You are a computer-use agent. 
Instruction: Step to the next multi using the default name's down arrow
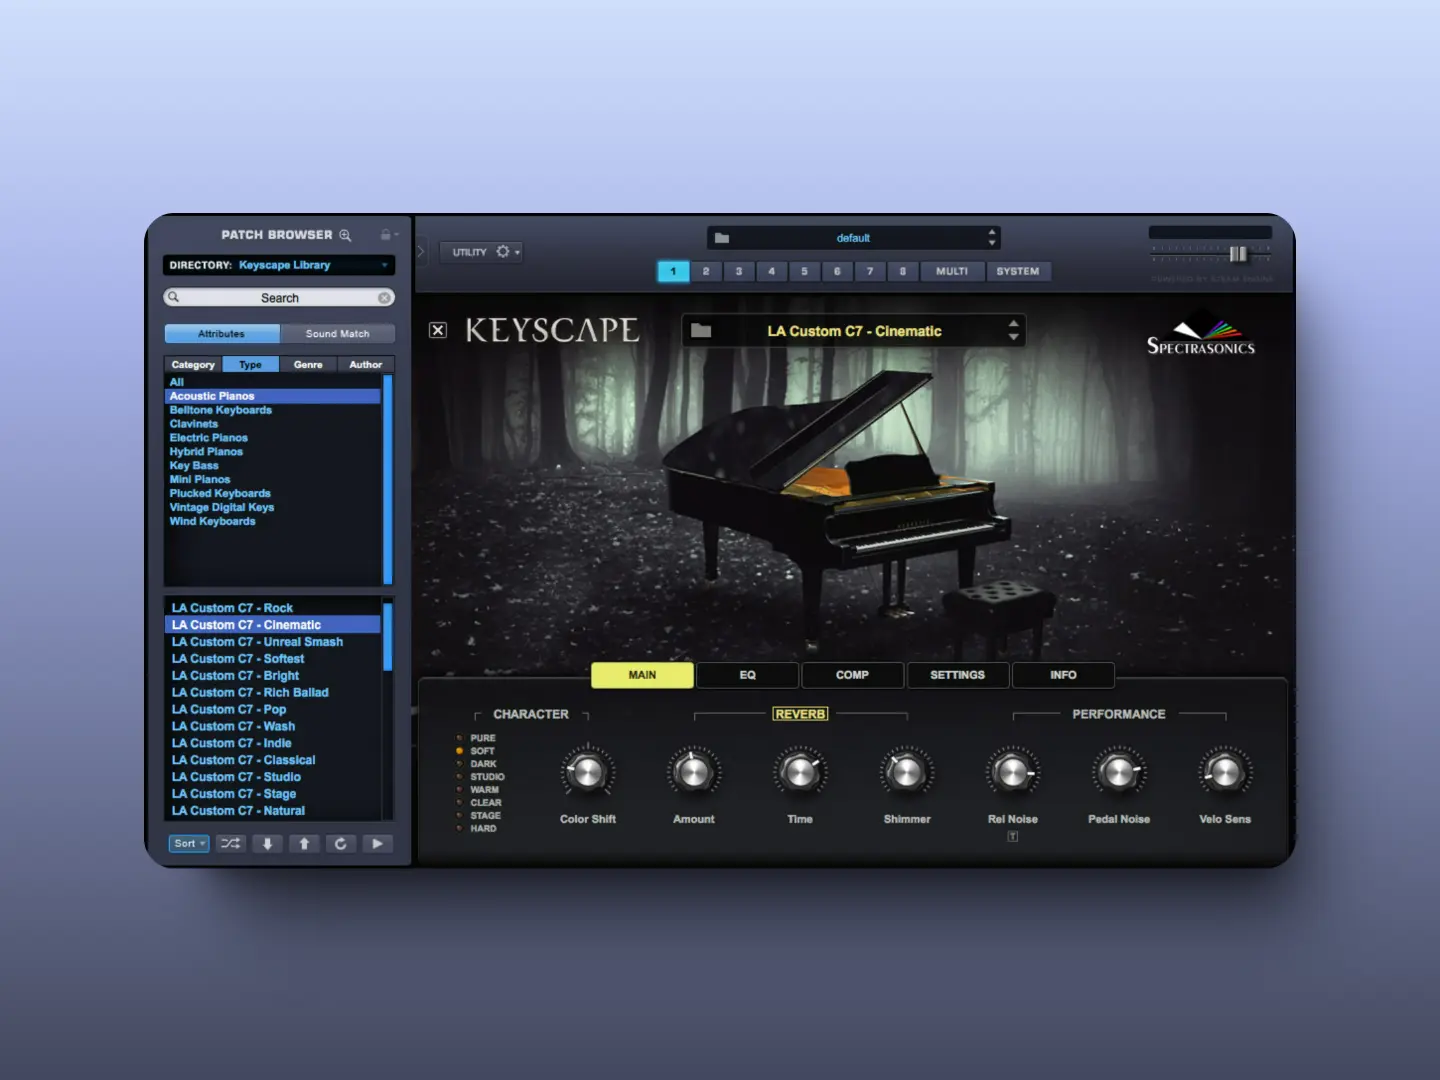pyautogui.click(x=992, y=243)
